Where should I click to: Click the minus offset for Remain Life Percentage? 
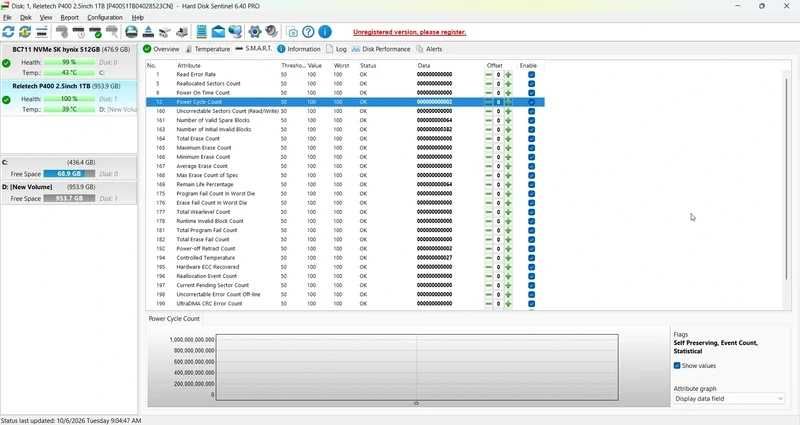point(489,185)
